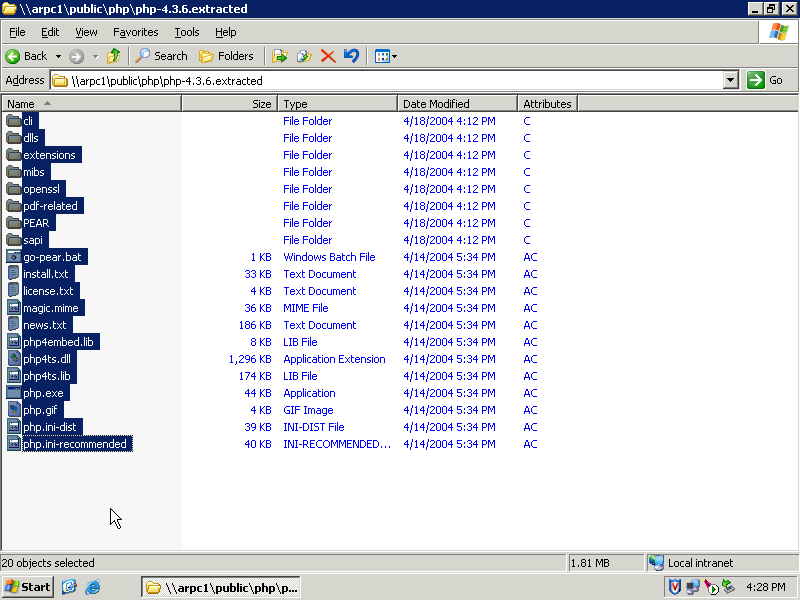This screenshot has width=800, height=600.
Task: Open the Favorites menu
Action: pos(135,32)
